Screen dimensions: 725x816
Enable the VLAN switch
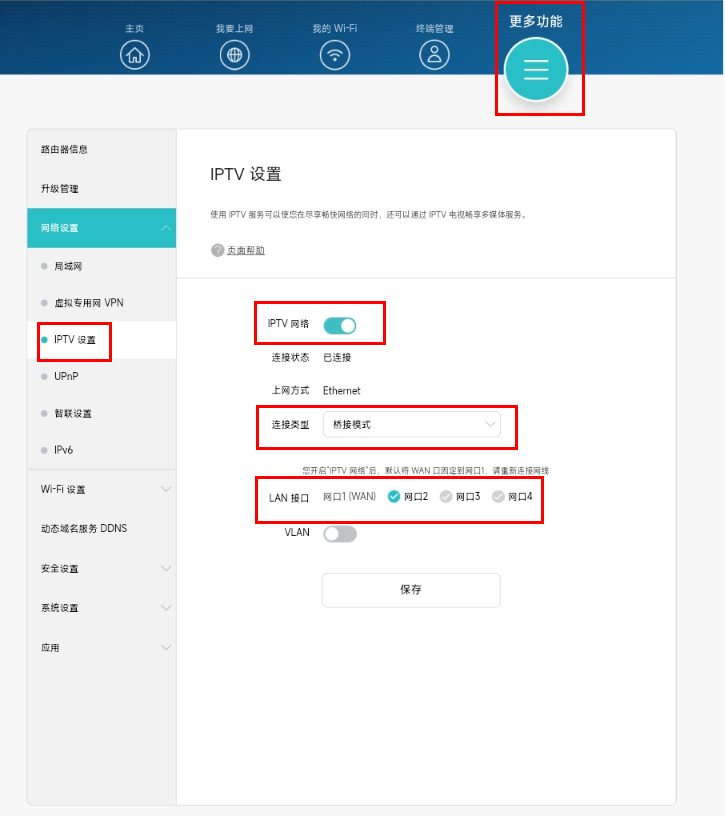pos(340,534)
